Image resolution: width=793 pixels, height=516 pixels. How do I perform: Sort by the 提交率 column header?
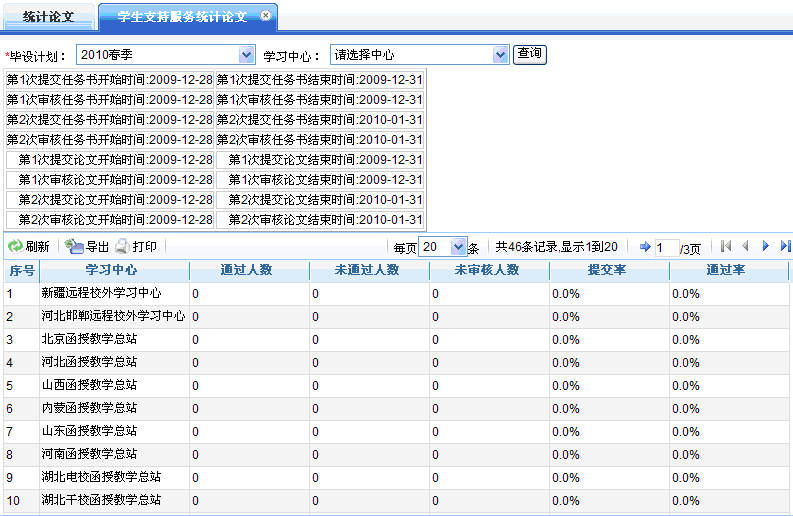[609, 270]
